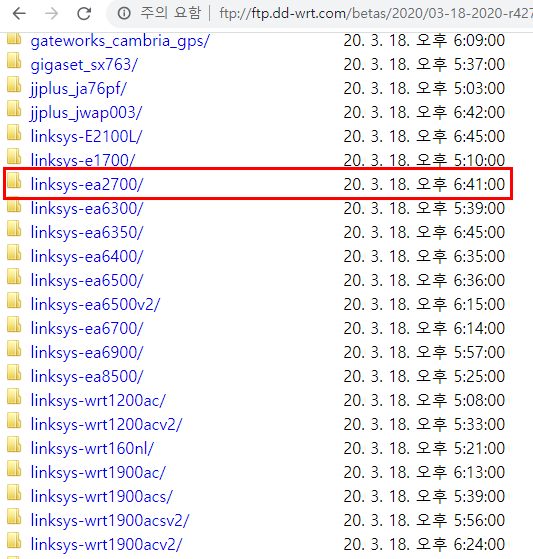Open the linksys-ea6300/ folder link

[x=87, y=209]
